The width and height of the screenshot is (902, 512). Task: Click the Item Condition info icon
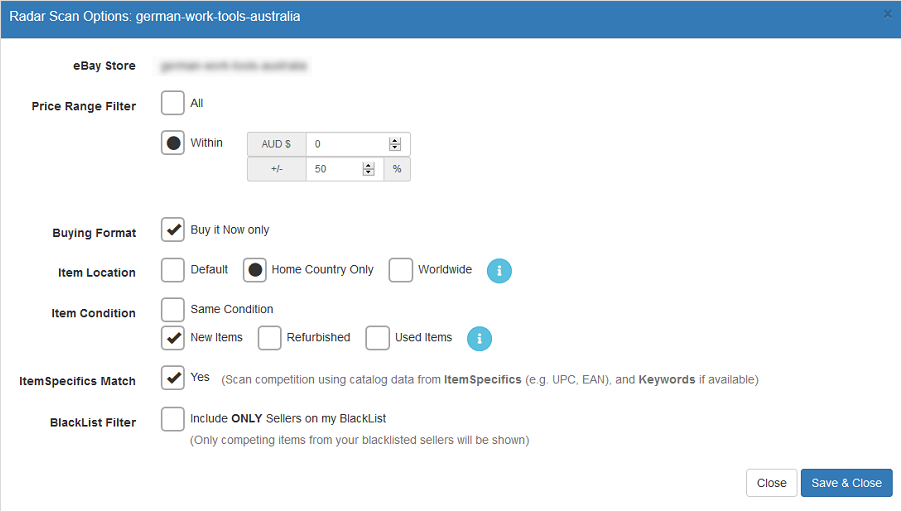[x=479, y=338]
